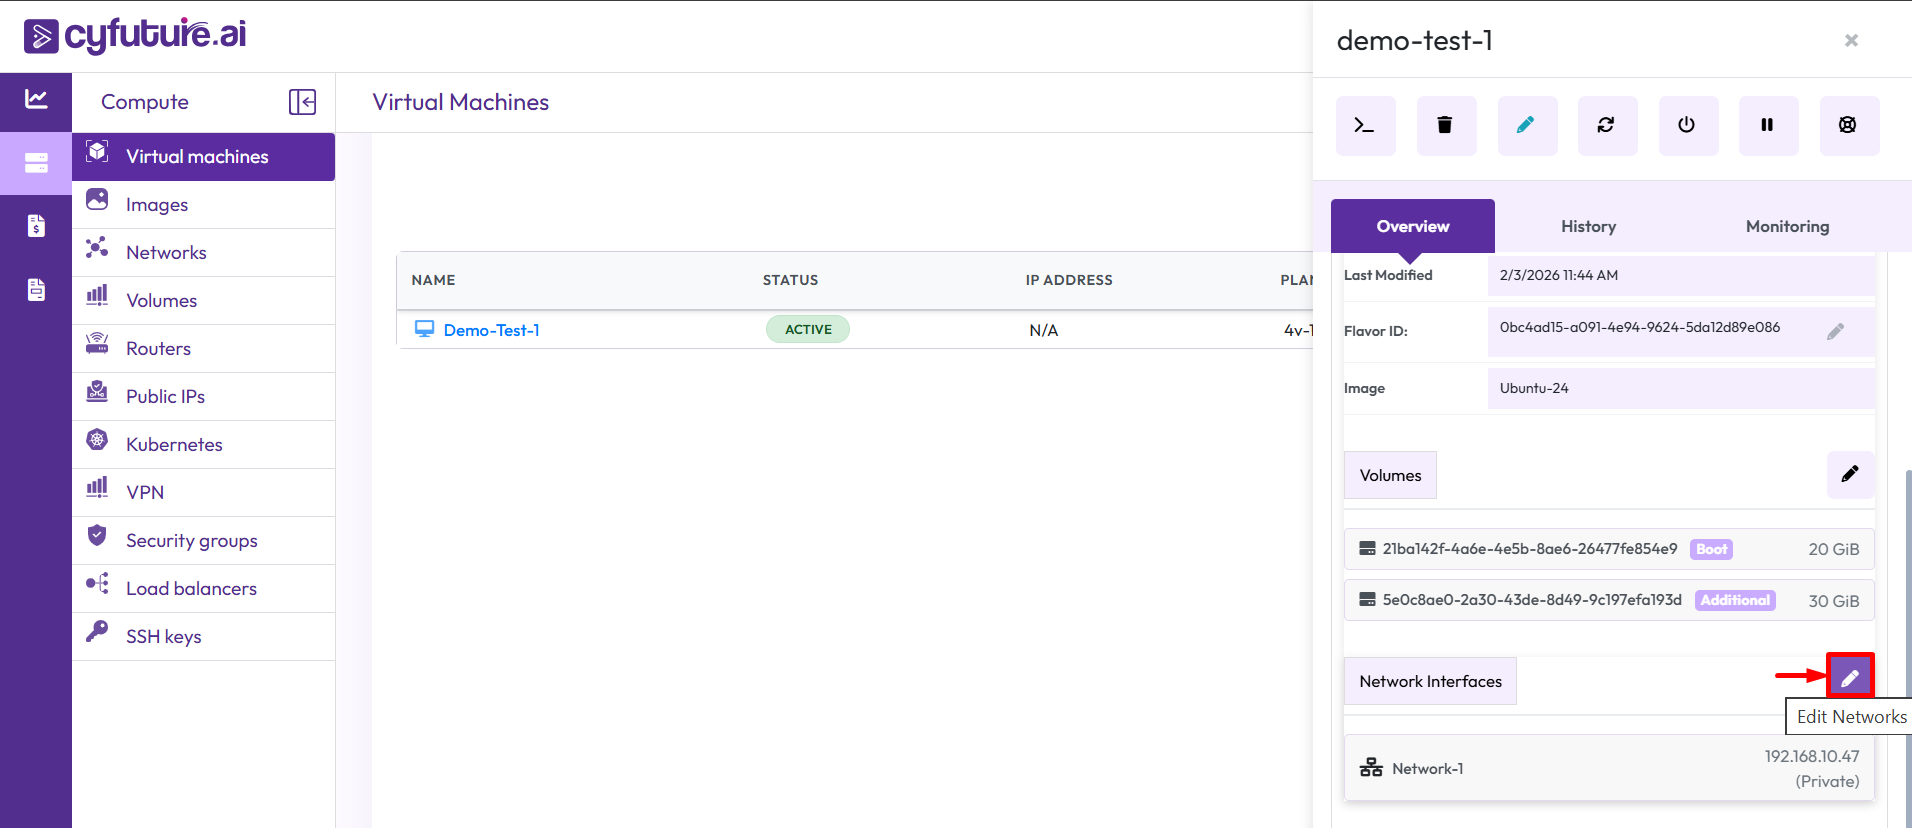Click the Edit Networks pencil icon
Screen dimensions: 1912x828
click(x=1849, y=677)
